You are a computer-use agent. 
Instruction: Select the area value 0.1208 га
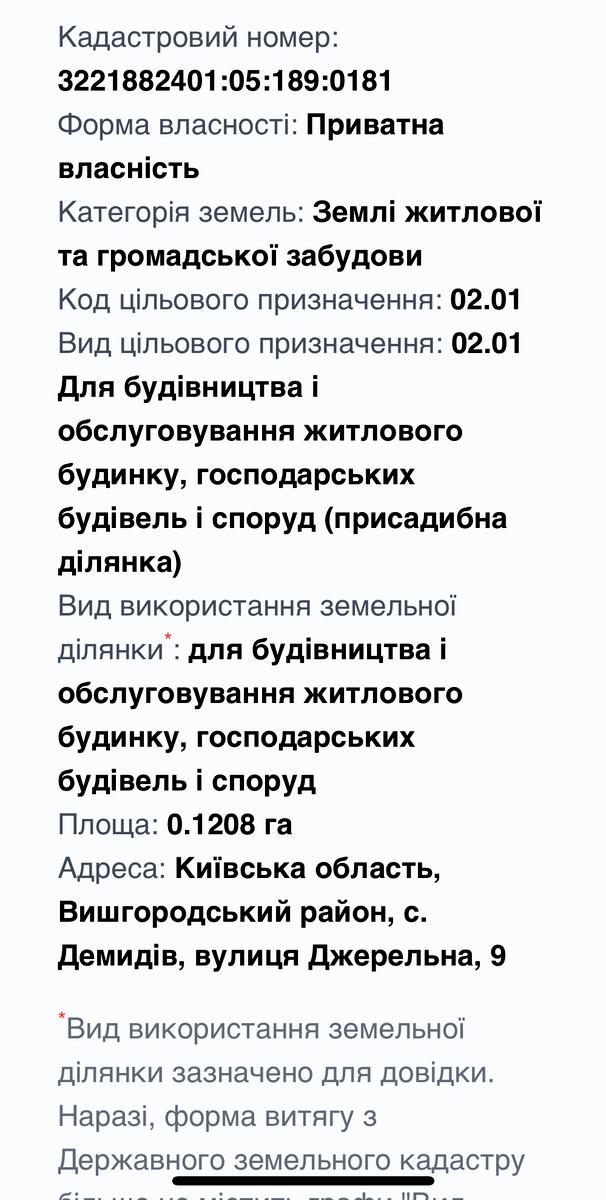point(230,825)
